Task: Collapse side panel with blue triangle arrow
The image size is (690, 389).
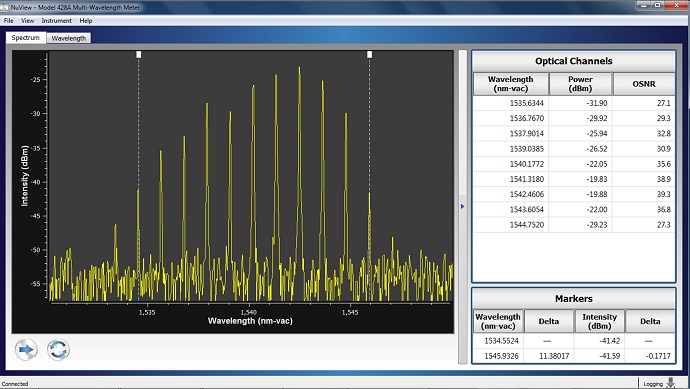Action: tap(462, 206)
